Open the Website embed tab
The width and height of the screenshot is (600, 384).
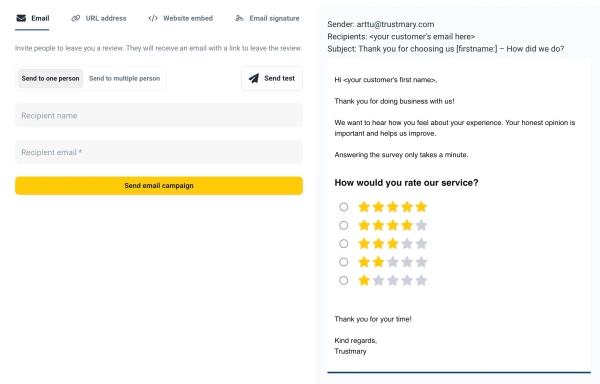click(181, 18)
